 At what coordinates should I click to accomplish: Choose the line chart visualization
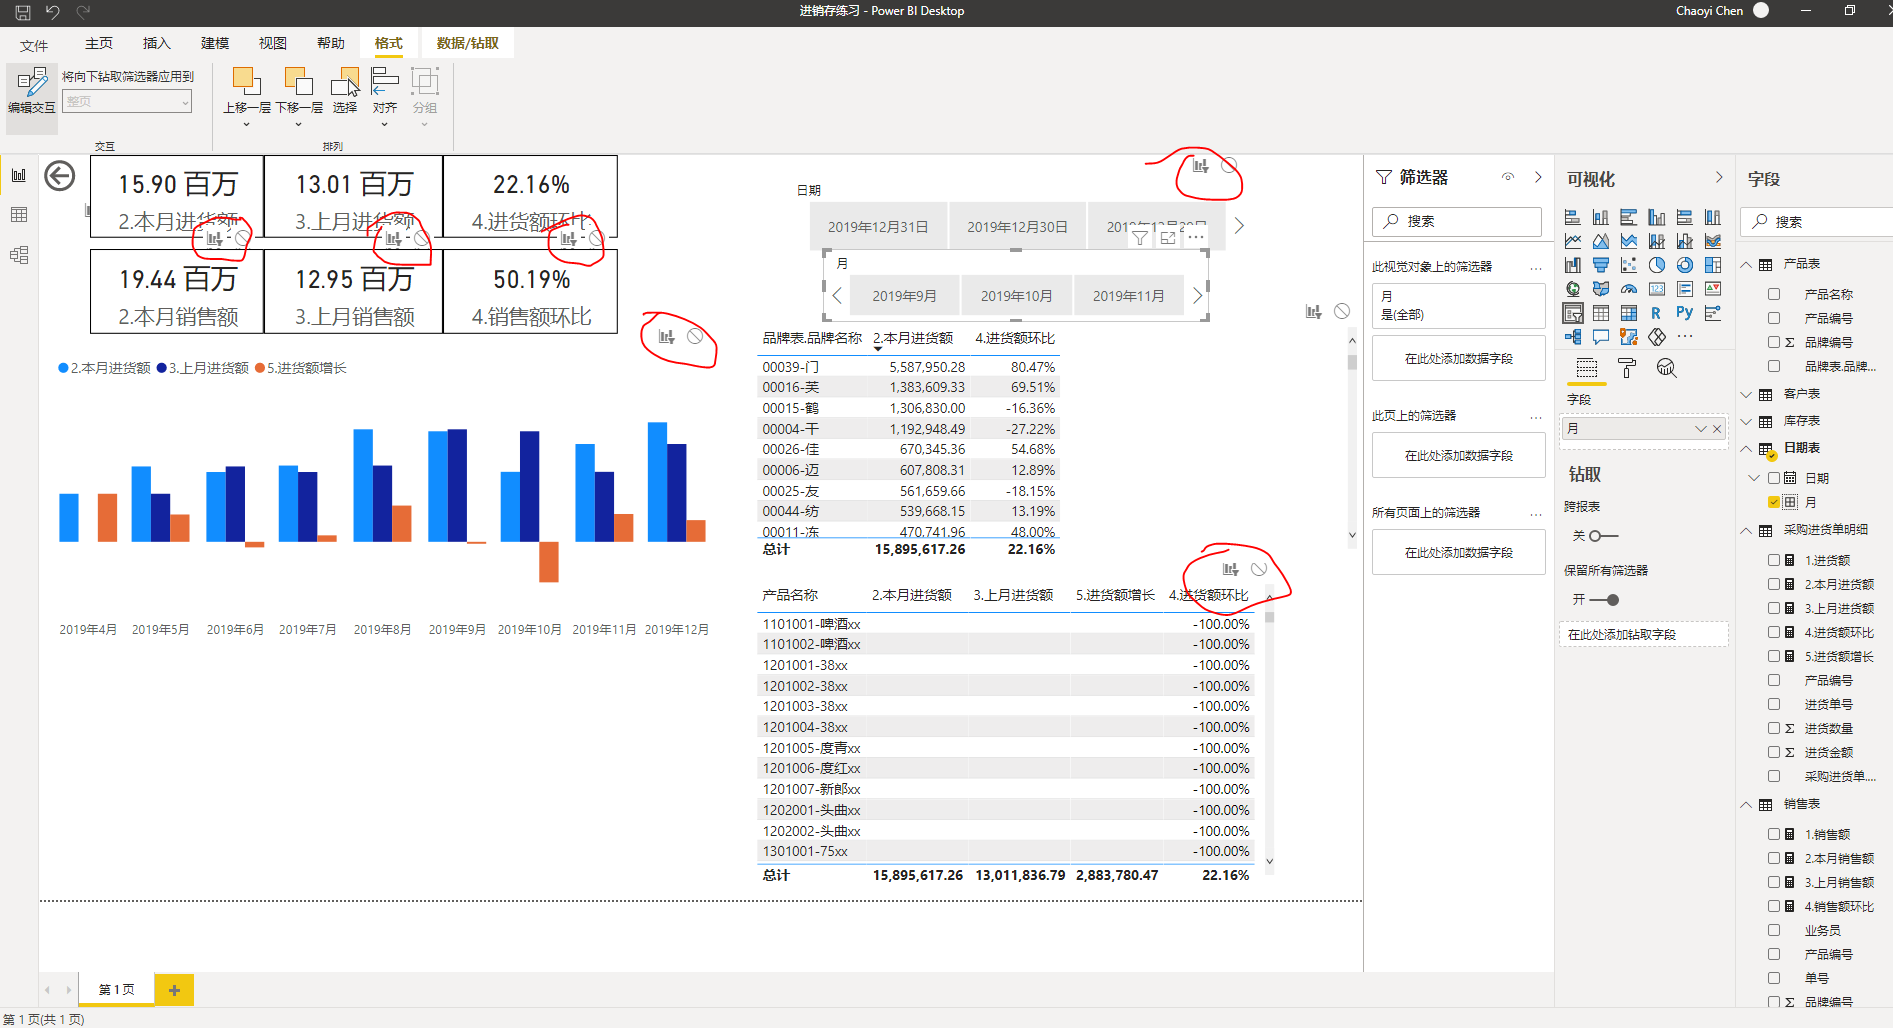[x=1573, y=241]
